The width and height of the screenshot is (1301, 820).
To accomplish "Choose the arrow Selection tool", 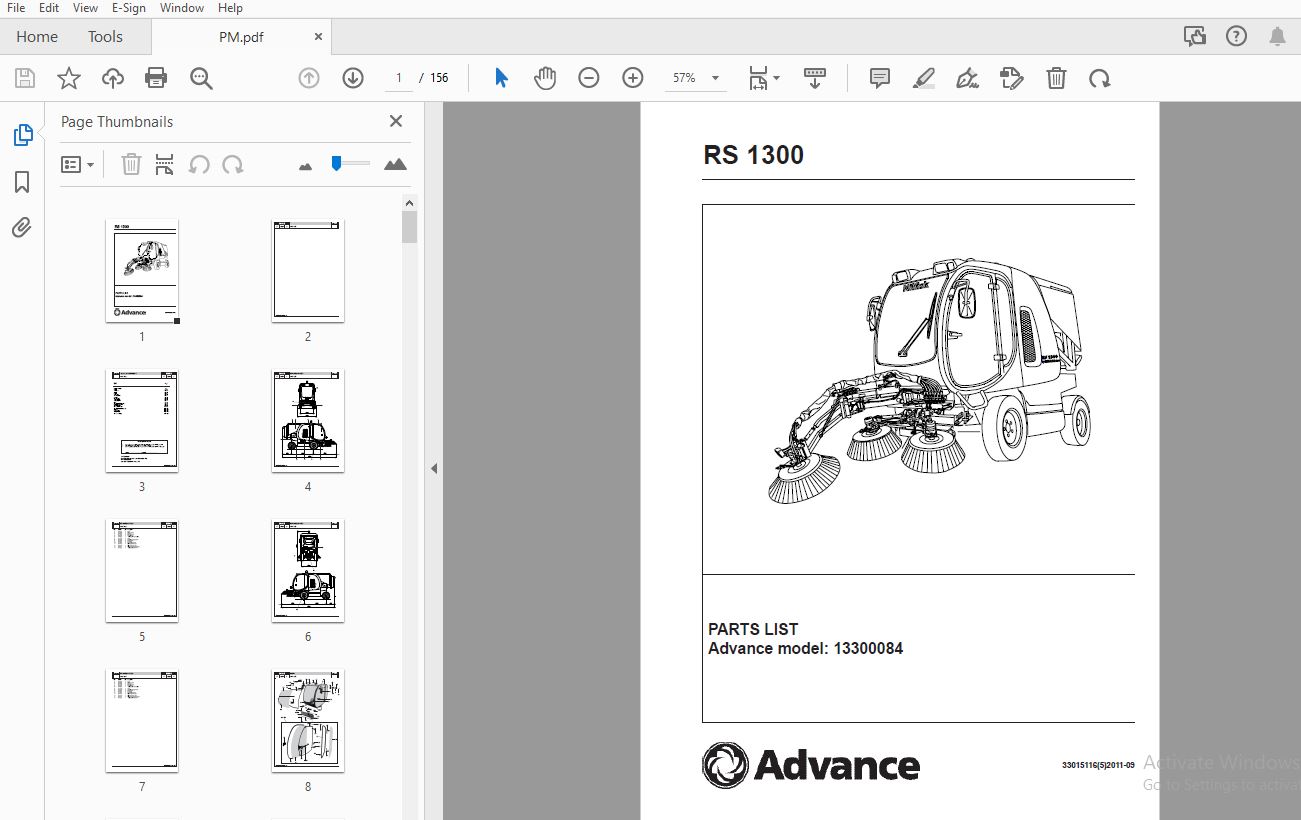I will click(x=502, y=78).
